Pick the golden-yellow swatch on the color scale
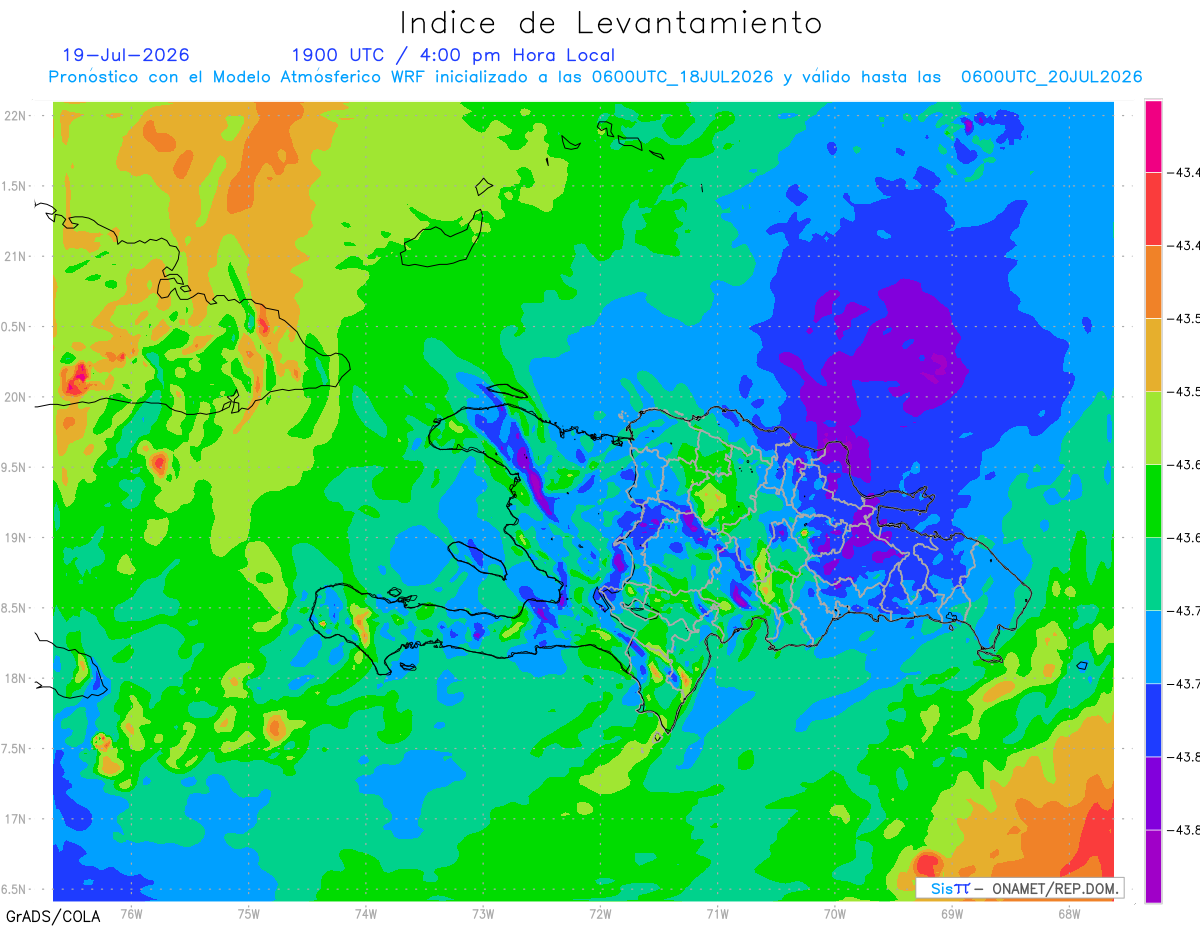 click(x=1153, y=355)
